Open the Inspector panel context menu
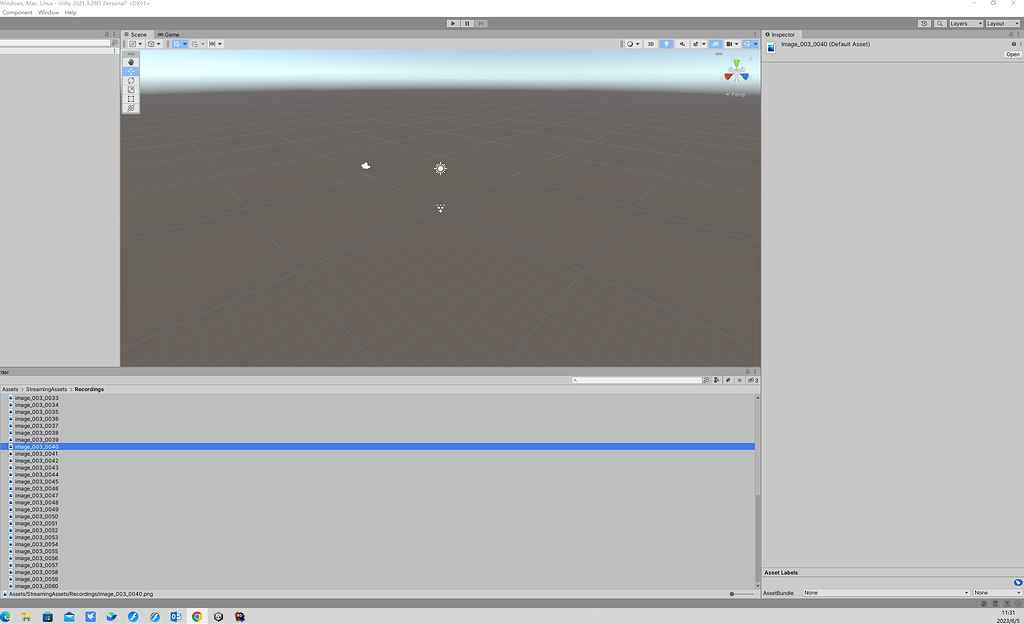The width and height of the screenshot is (1024, 624). pos(1016,33)
